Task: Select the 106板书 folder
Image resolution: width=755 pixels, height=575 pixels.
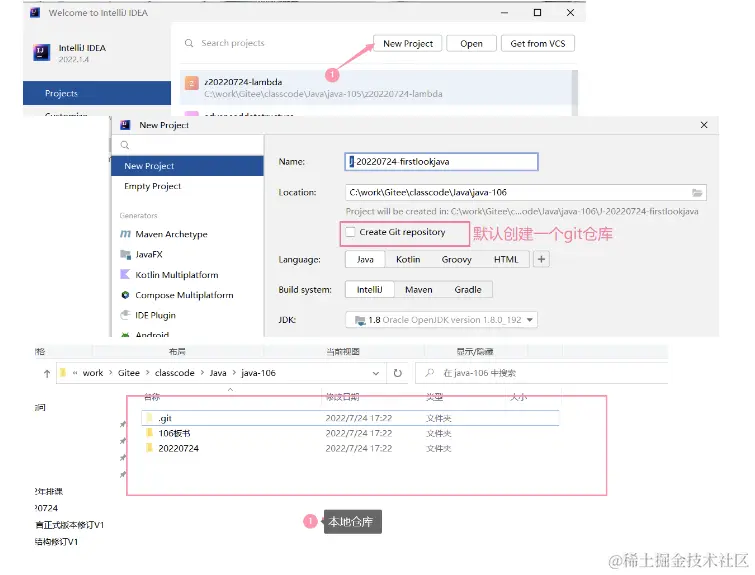Action: coord(351,433)
